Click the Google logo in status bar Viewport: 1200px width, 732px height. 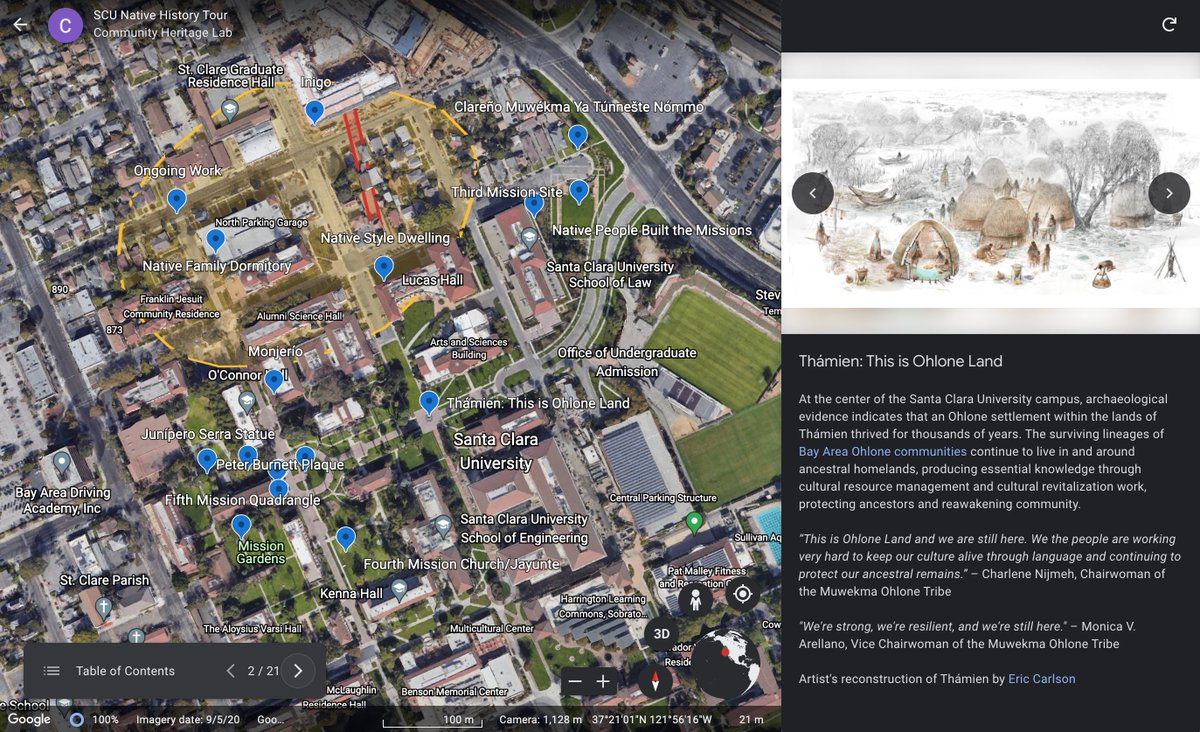pos(29,719)
